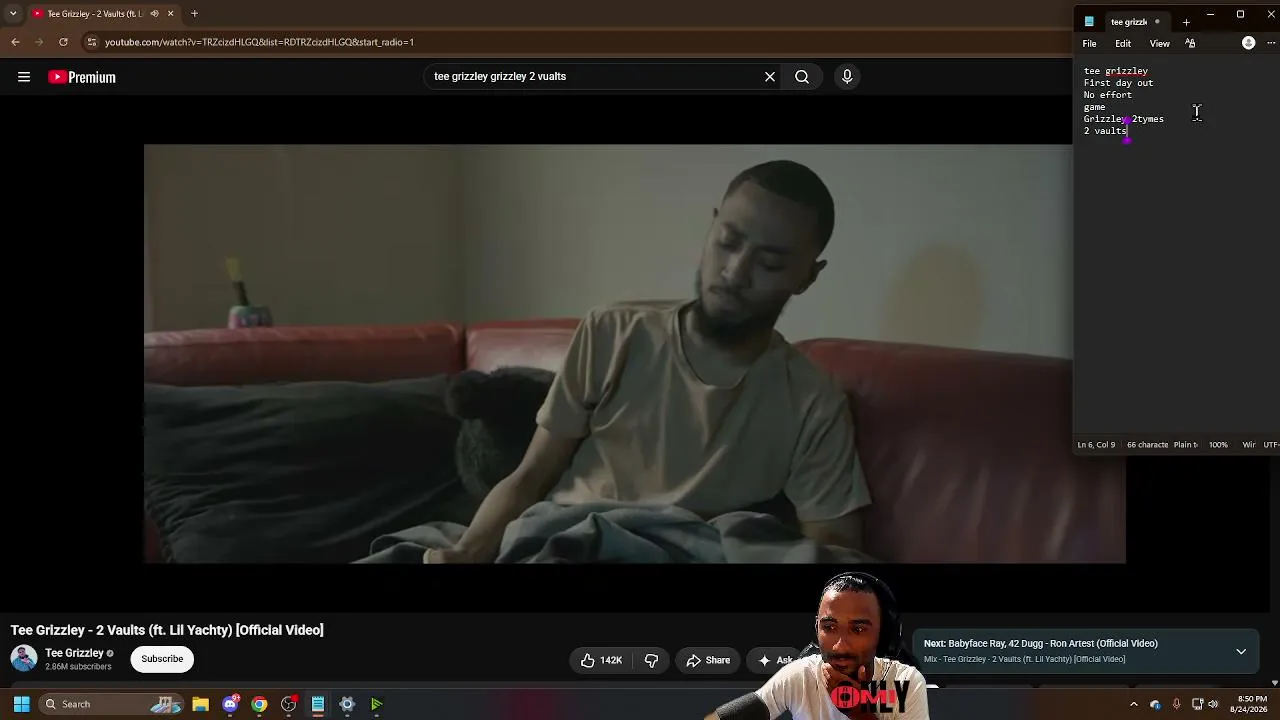Click the 'Grizzley 2tymes' line in Notepad
The height and width of the screenshot is (720, 1280).
[x=1124, y=119]
